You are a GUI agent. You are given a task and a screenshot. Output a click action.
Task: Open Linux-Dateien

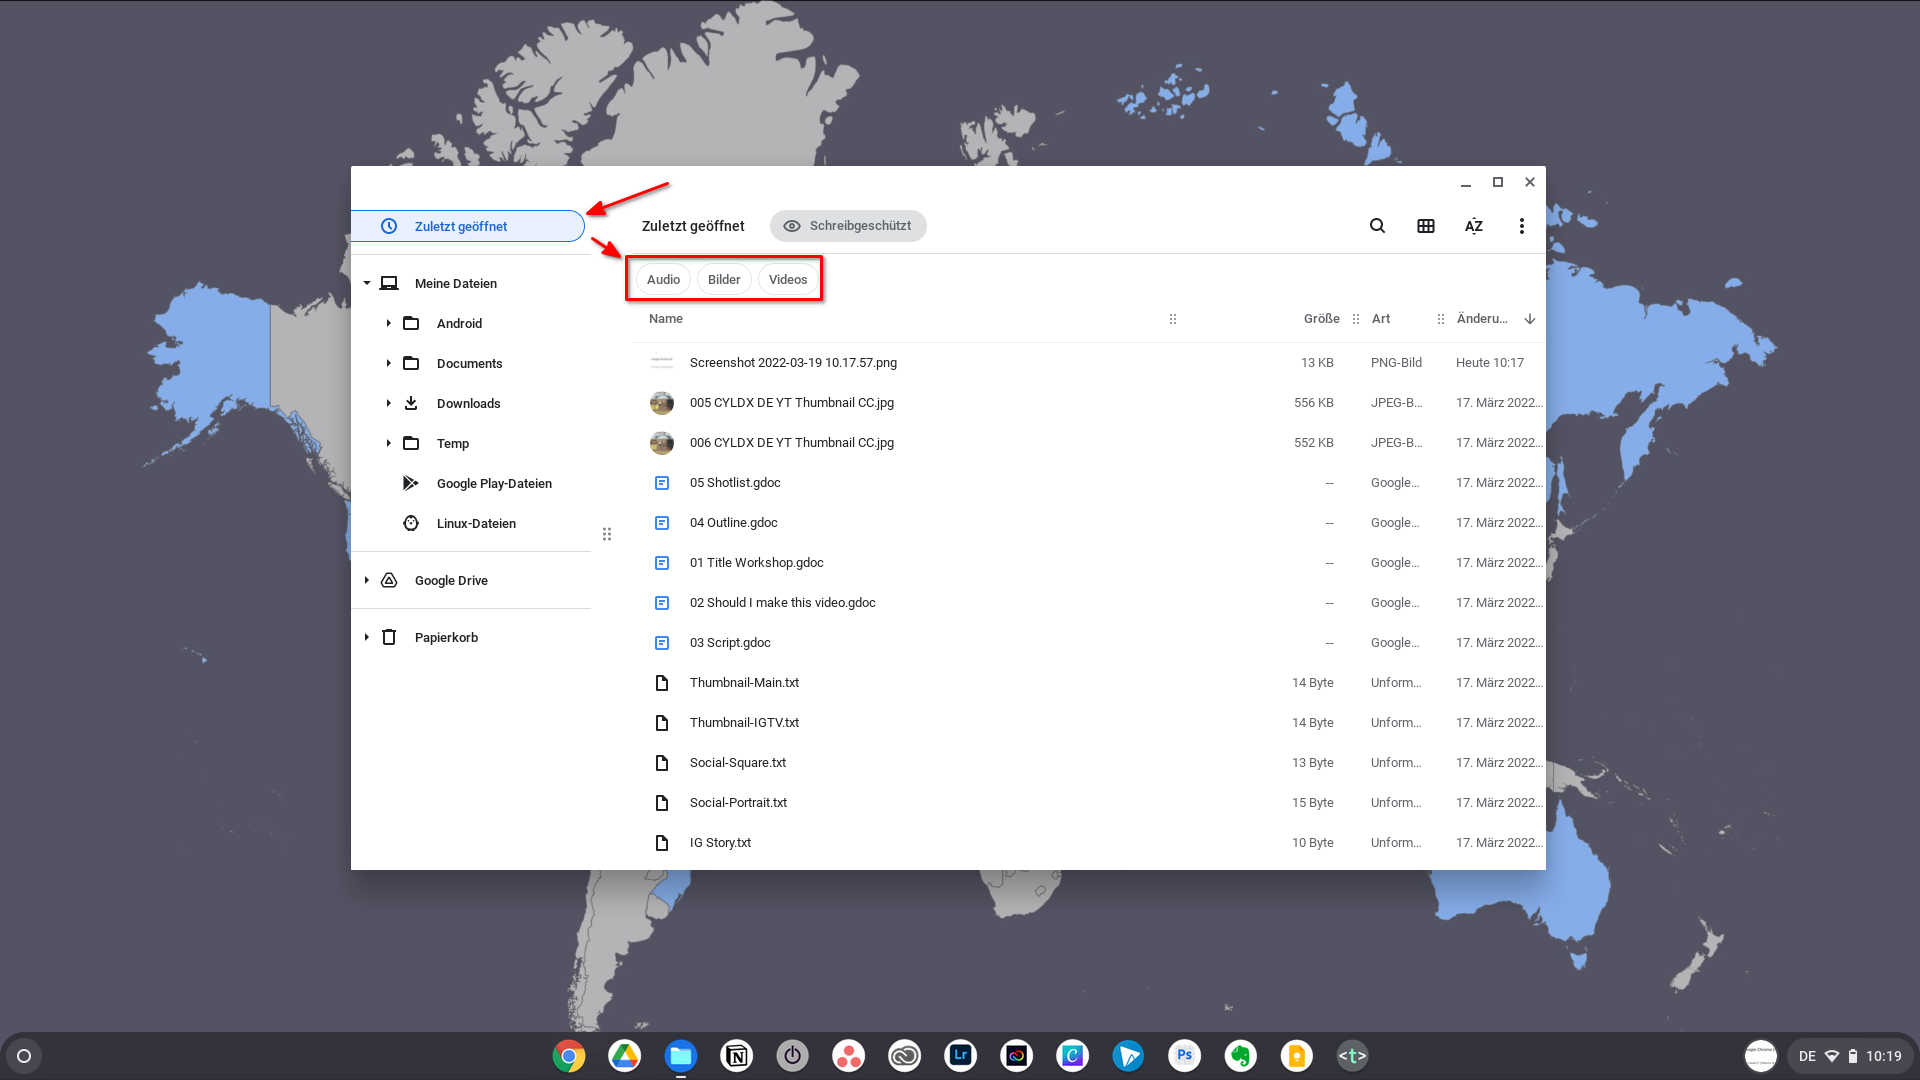coord(476,523)
